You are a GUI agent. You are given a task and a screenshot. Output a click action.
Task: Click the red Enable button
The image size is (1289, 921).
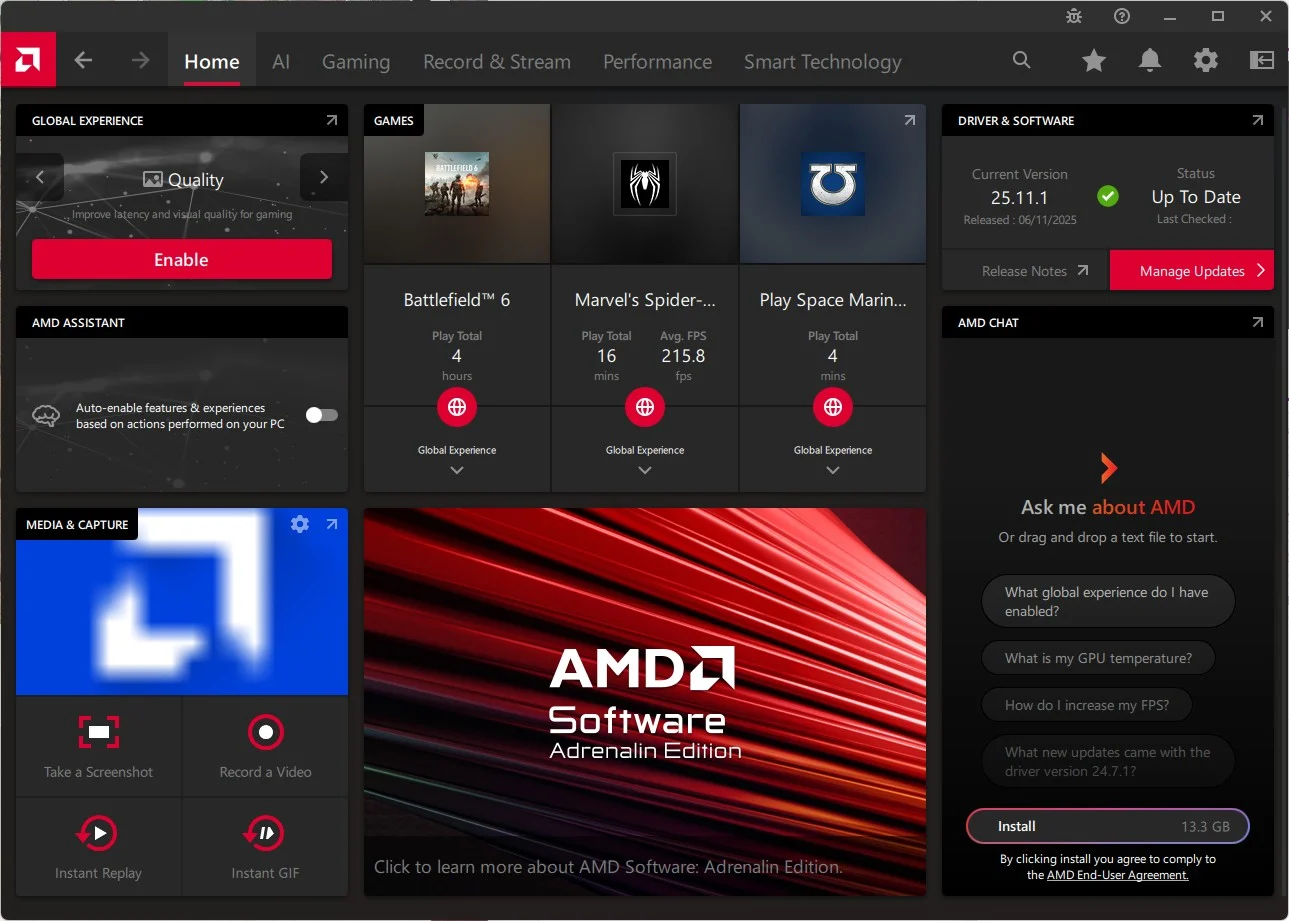pos(181,260)
